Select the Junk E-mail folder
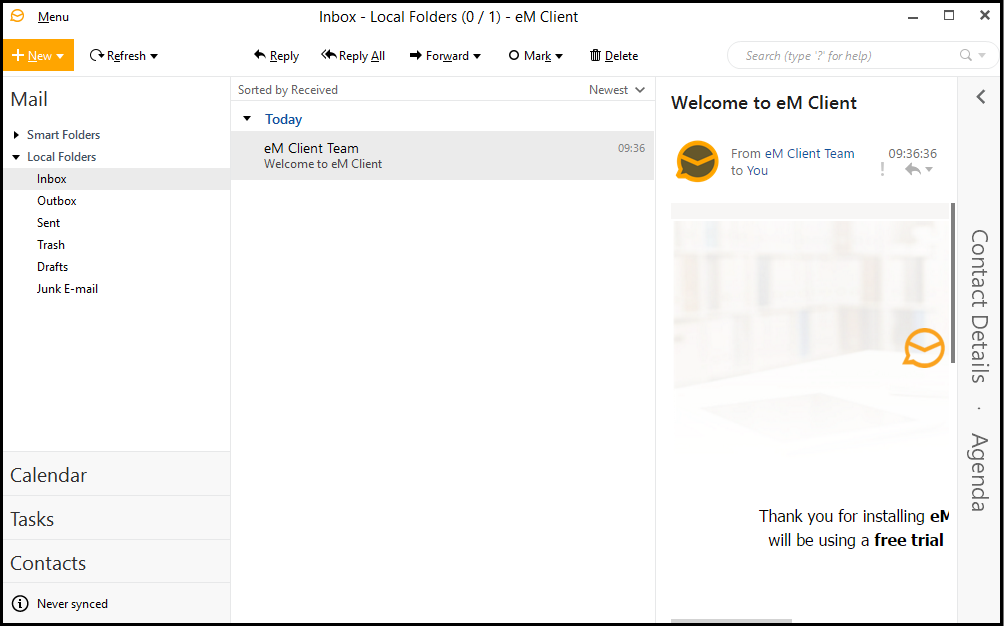Screen dimensions: 1004x626 point(67,289)
